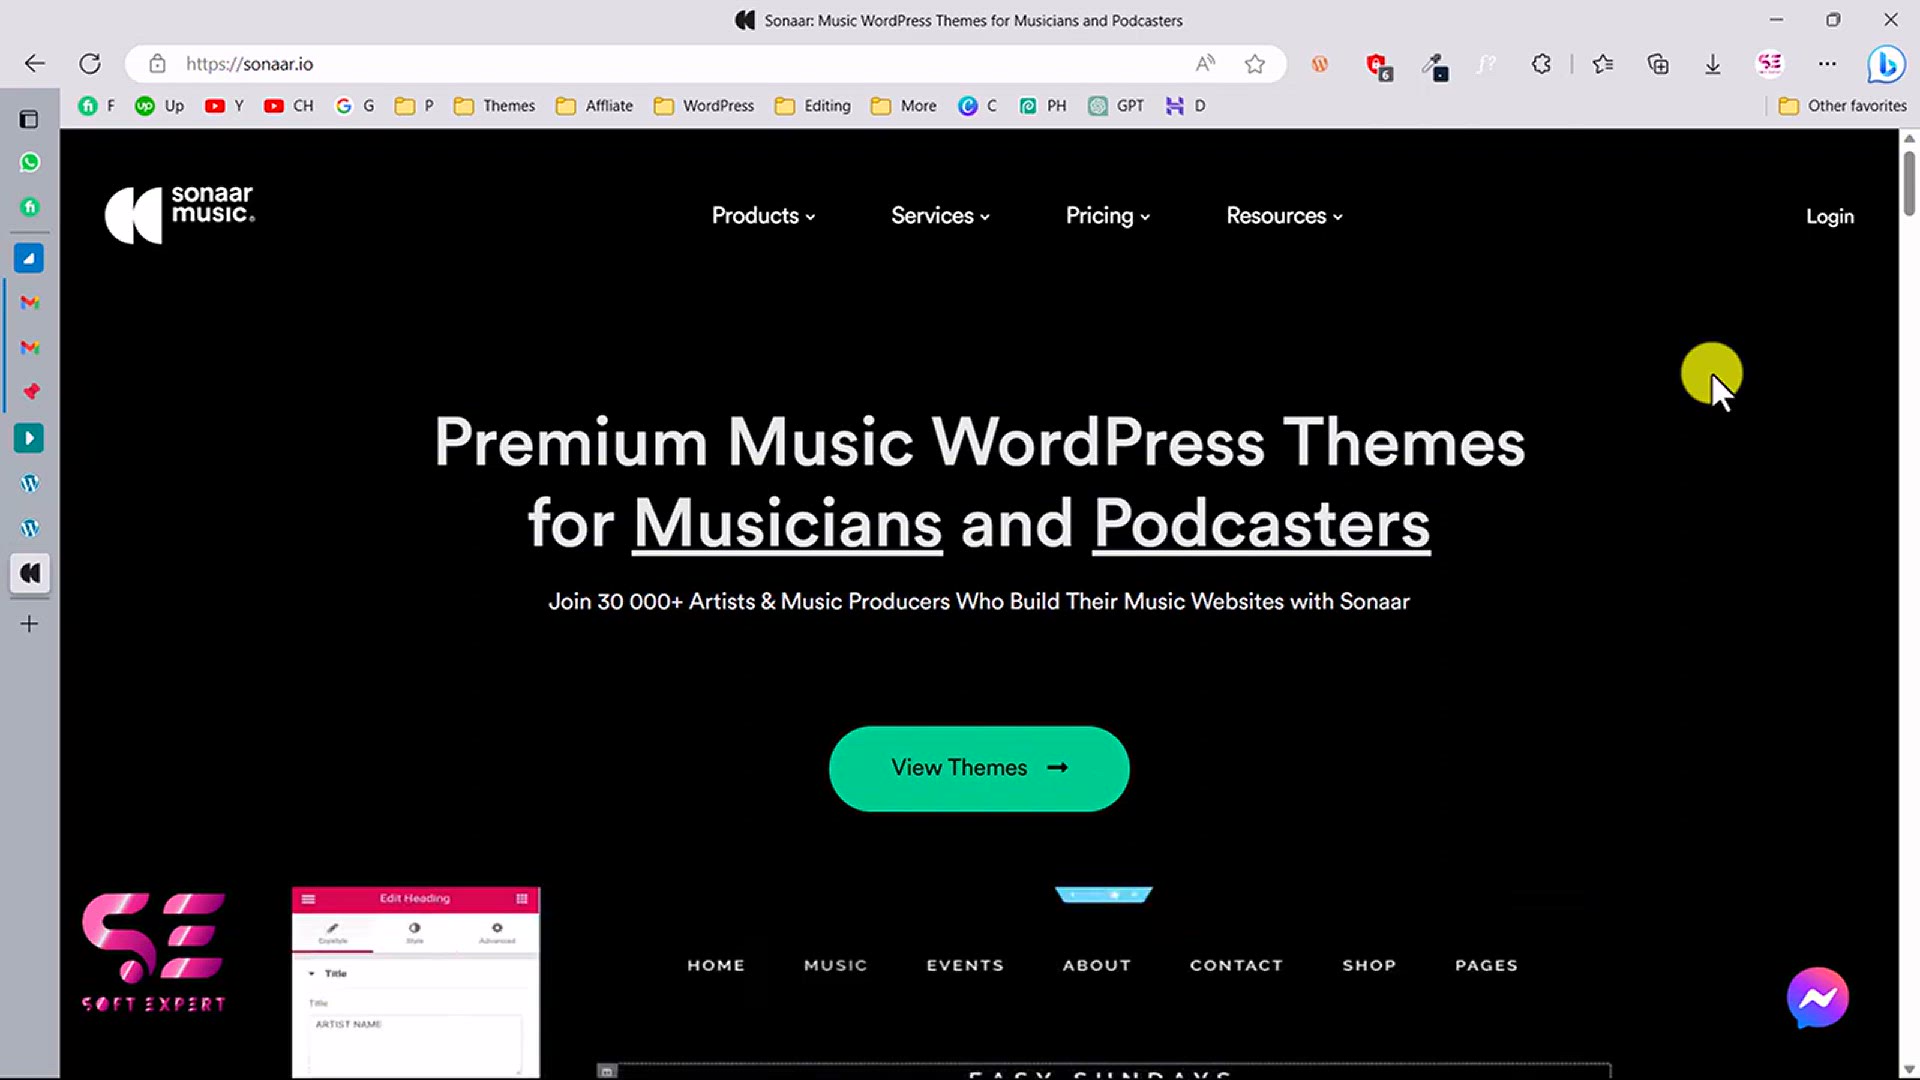Screen dimensions: 1920x1080
Task: Open the YouTube Y bookmark
Action: pyautogui.click(x=224, y=106)
